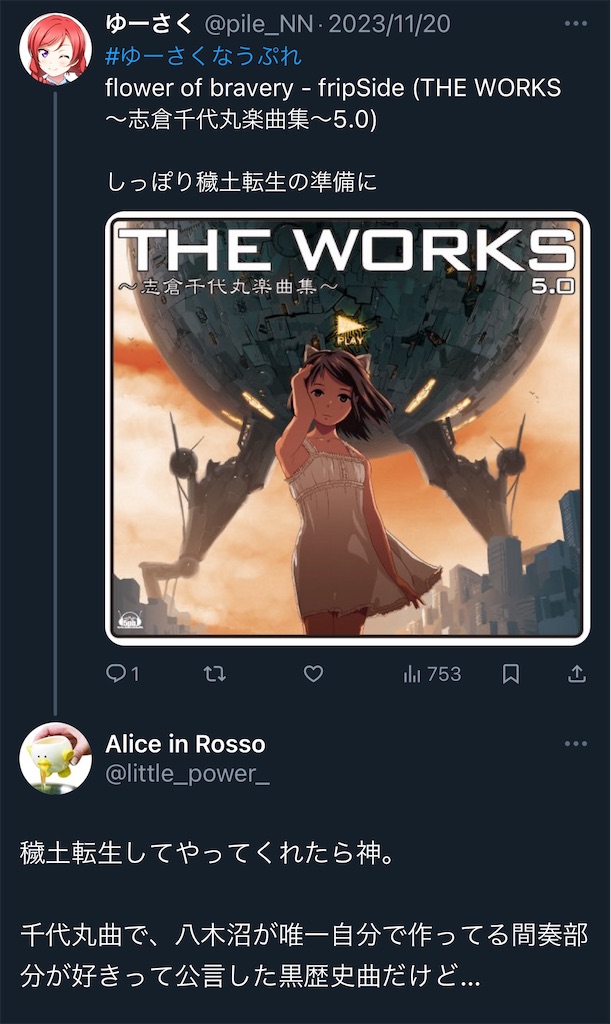Tap the Alice in Rosso display name
This screenshot has height=1024, width=611.
185,744
